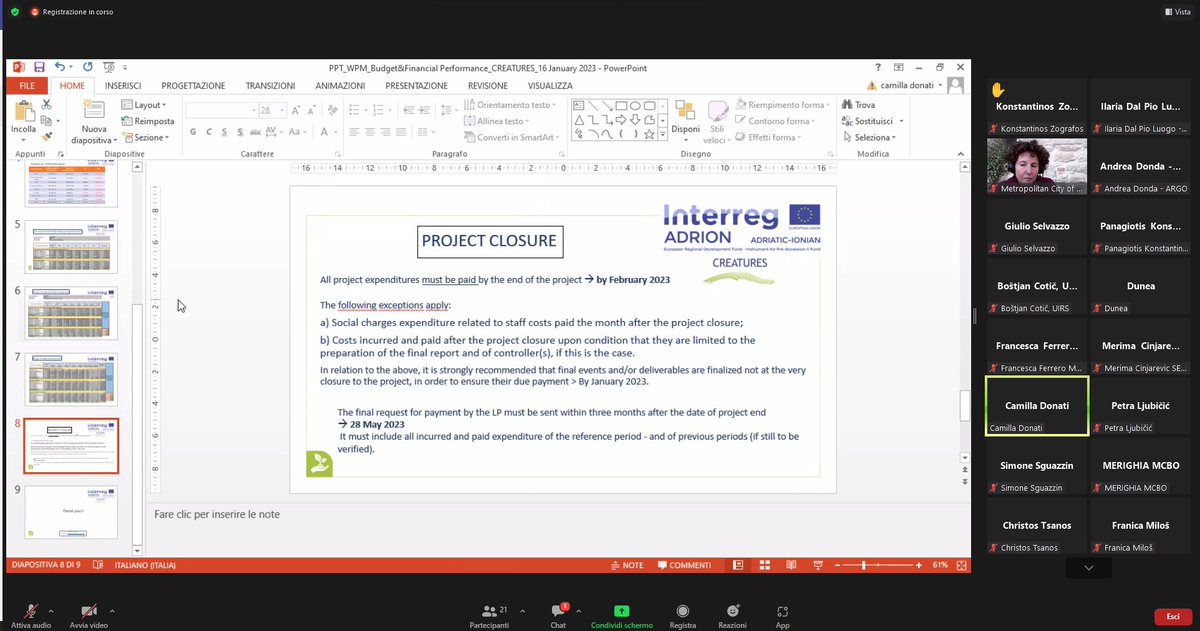Fit slide to current window
Viewport: 1200px width, 631px height.
961,565
